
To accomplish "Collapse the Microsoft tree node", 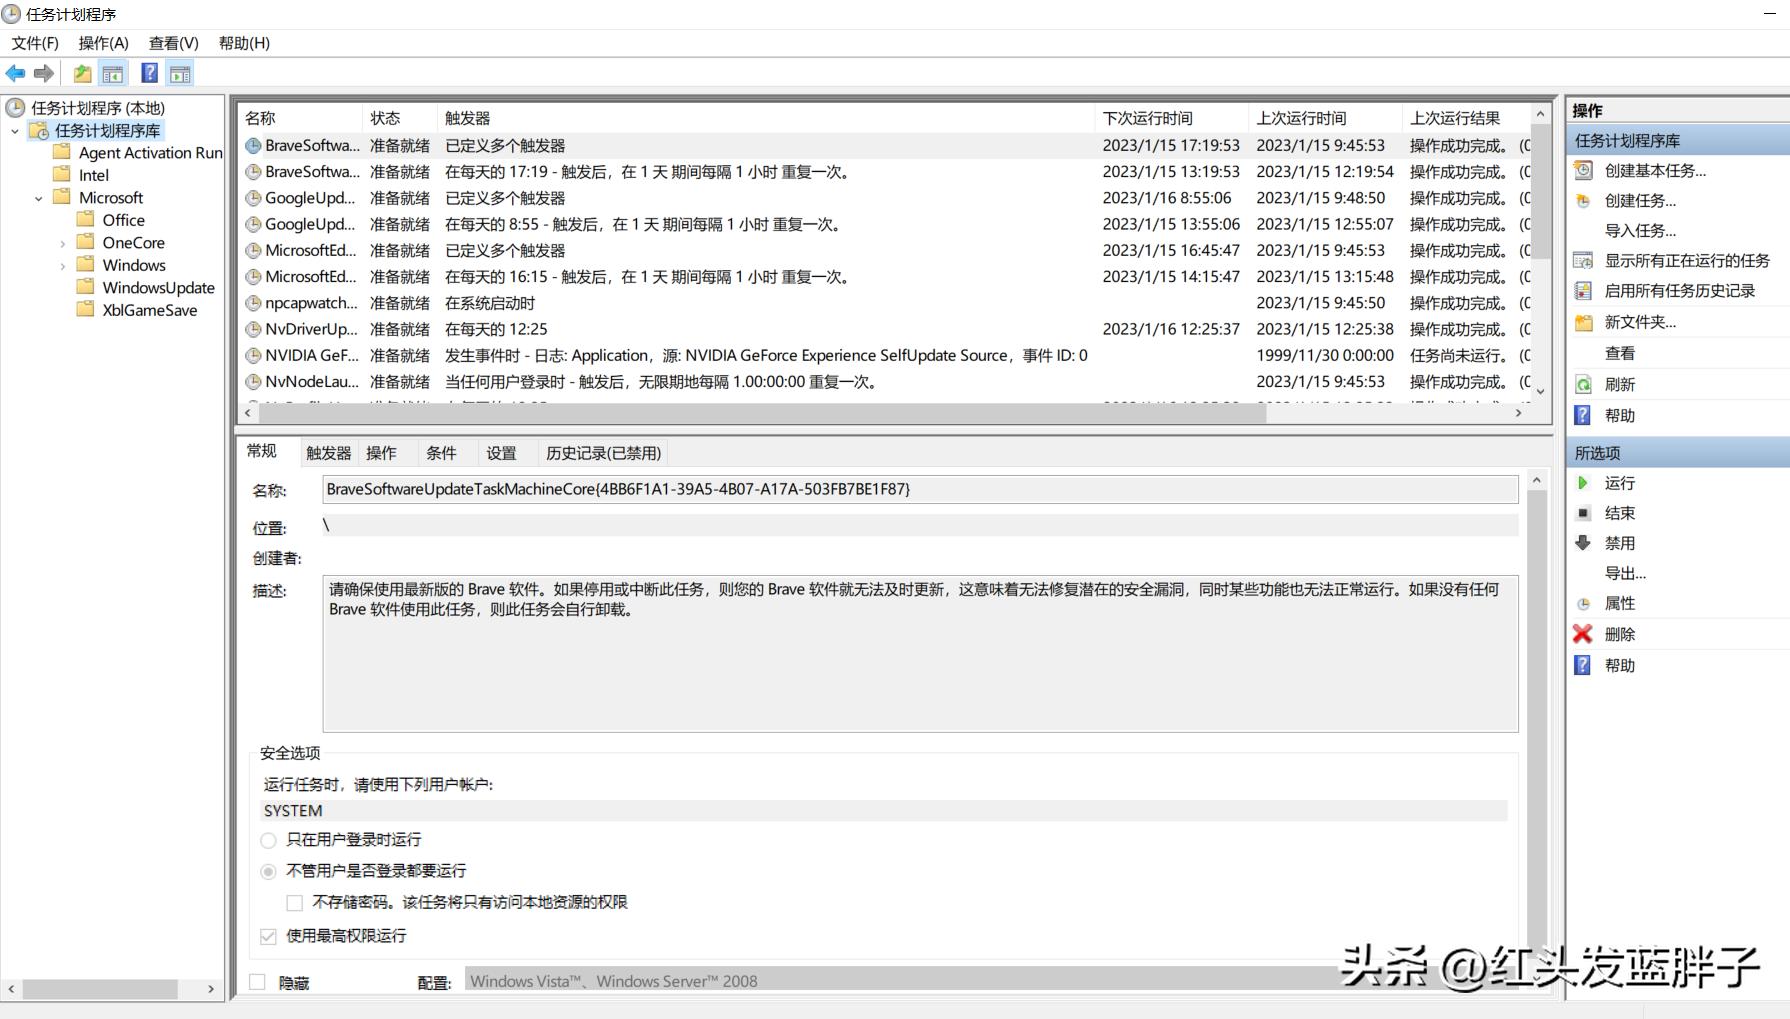I will click(x=38, y=197).
